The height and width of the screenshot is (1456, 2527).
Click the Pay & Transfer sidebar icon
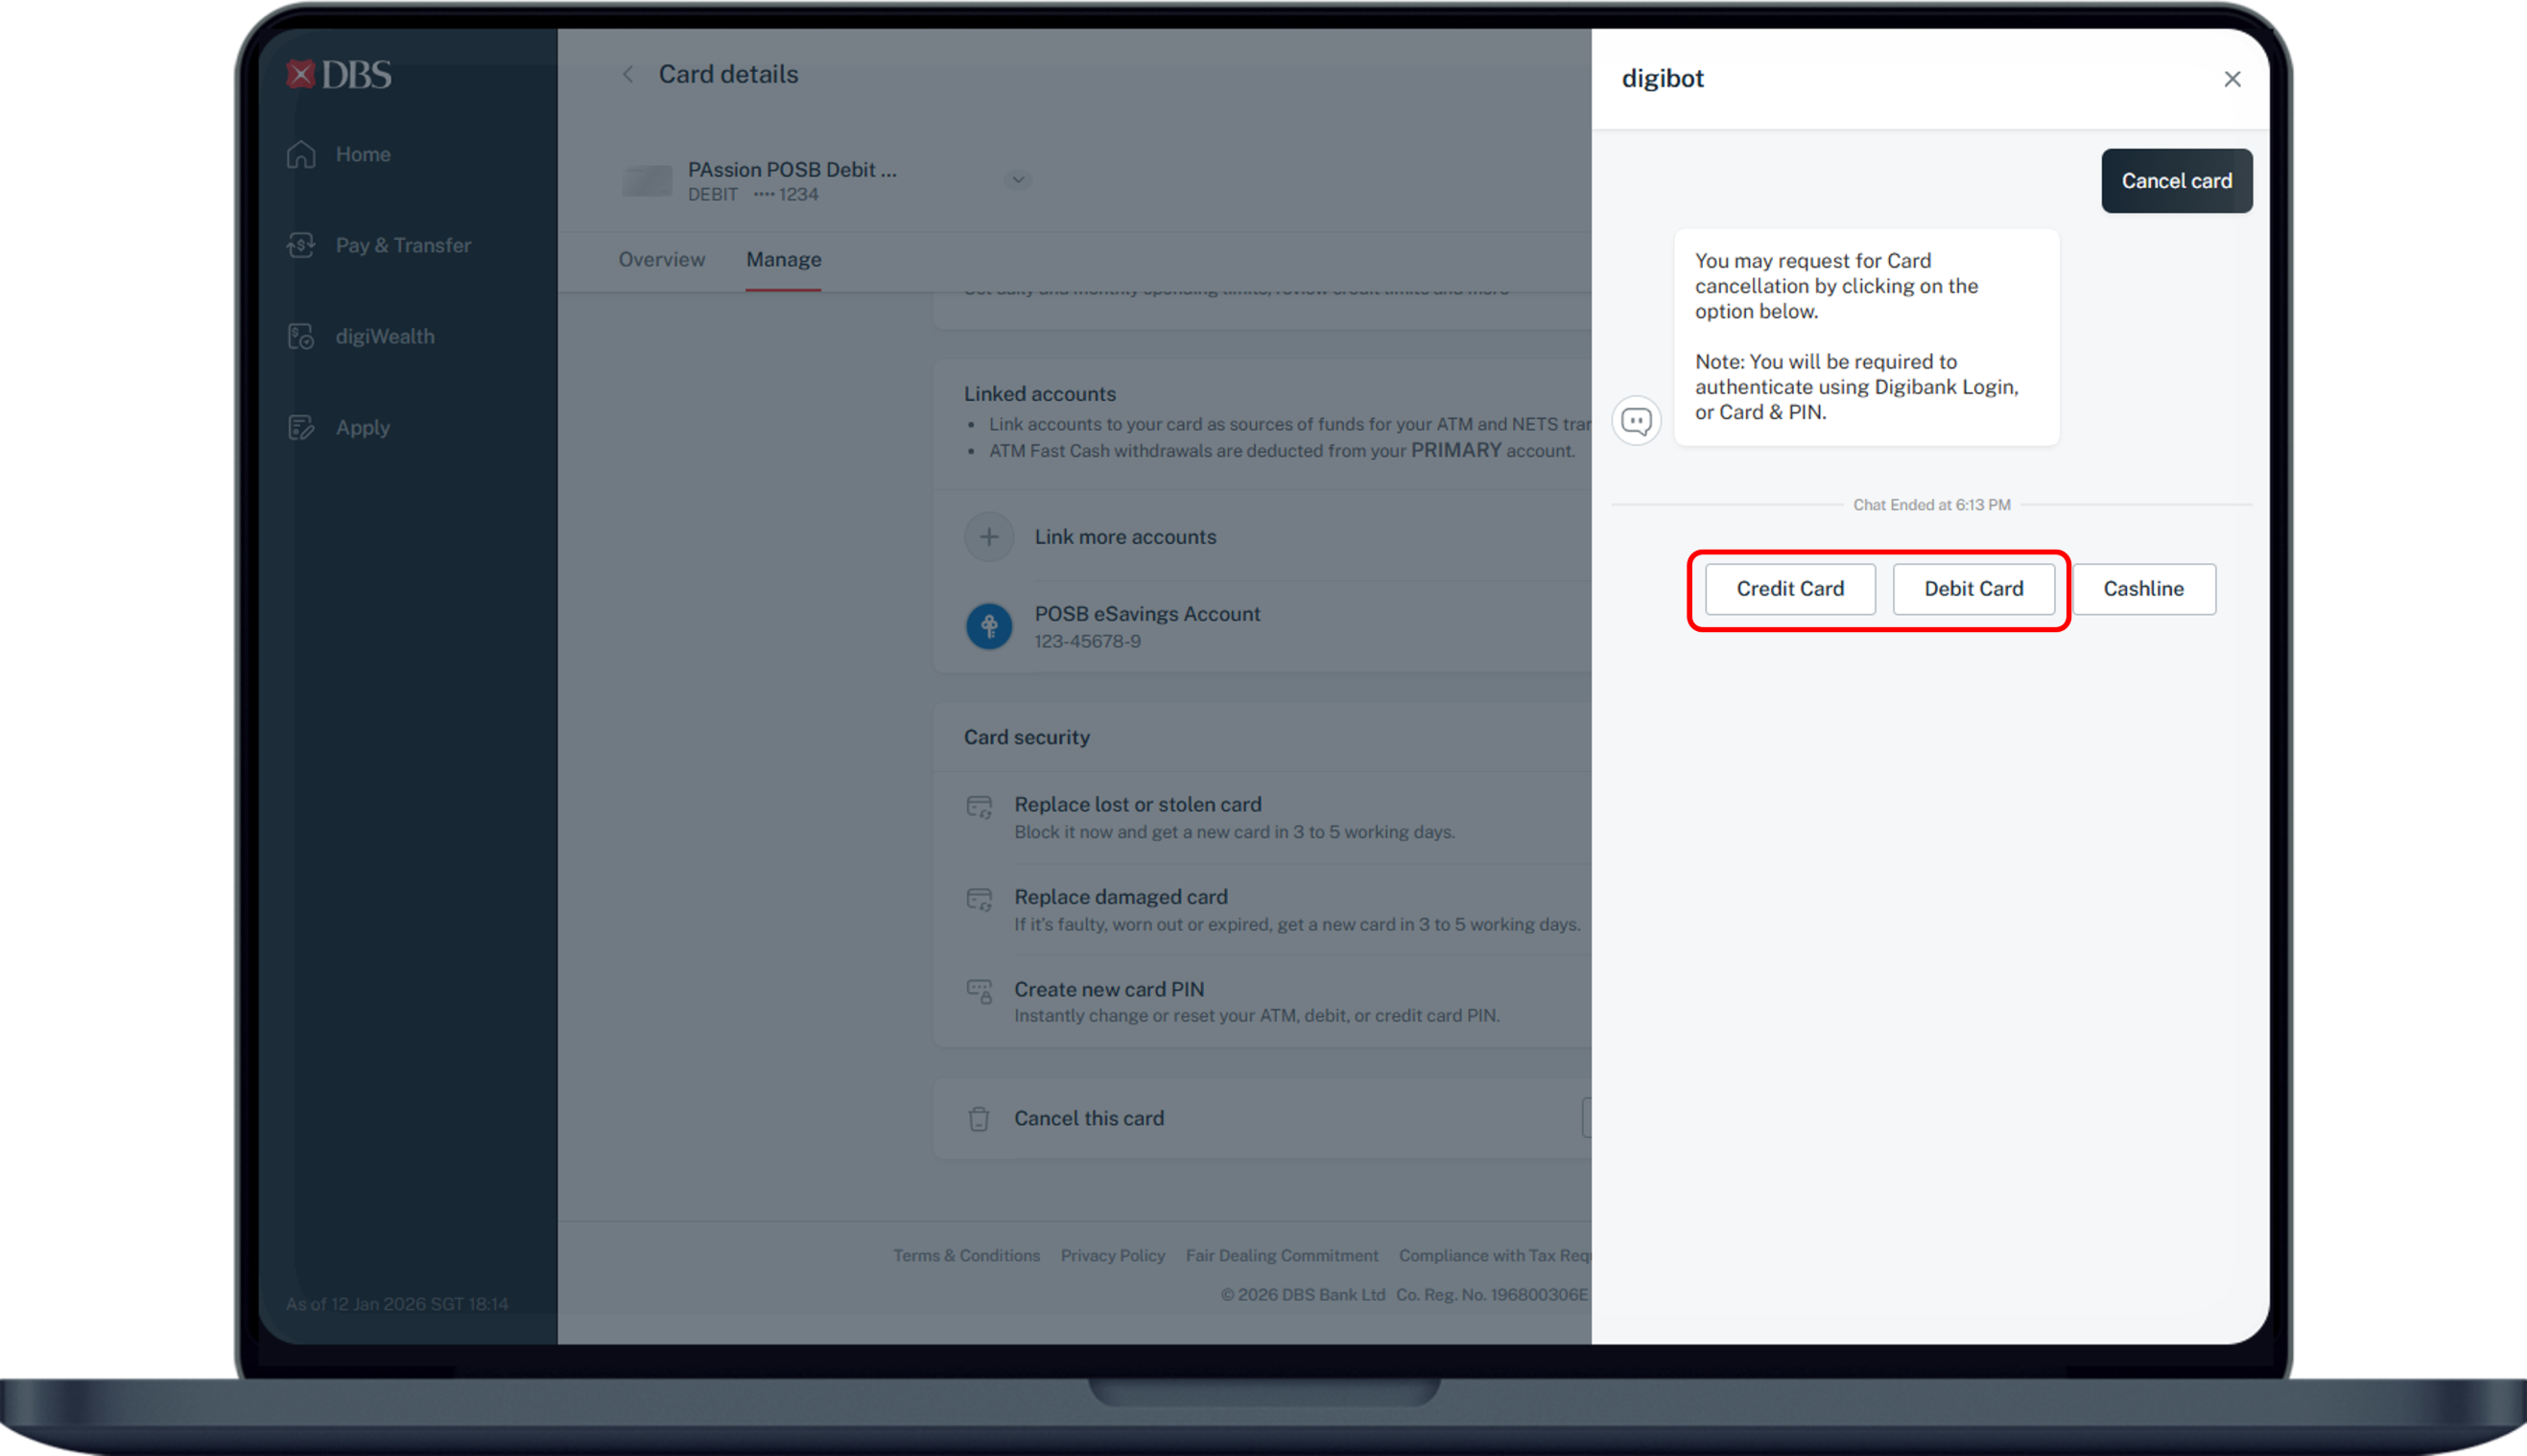301,245
